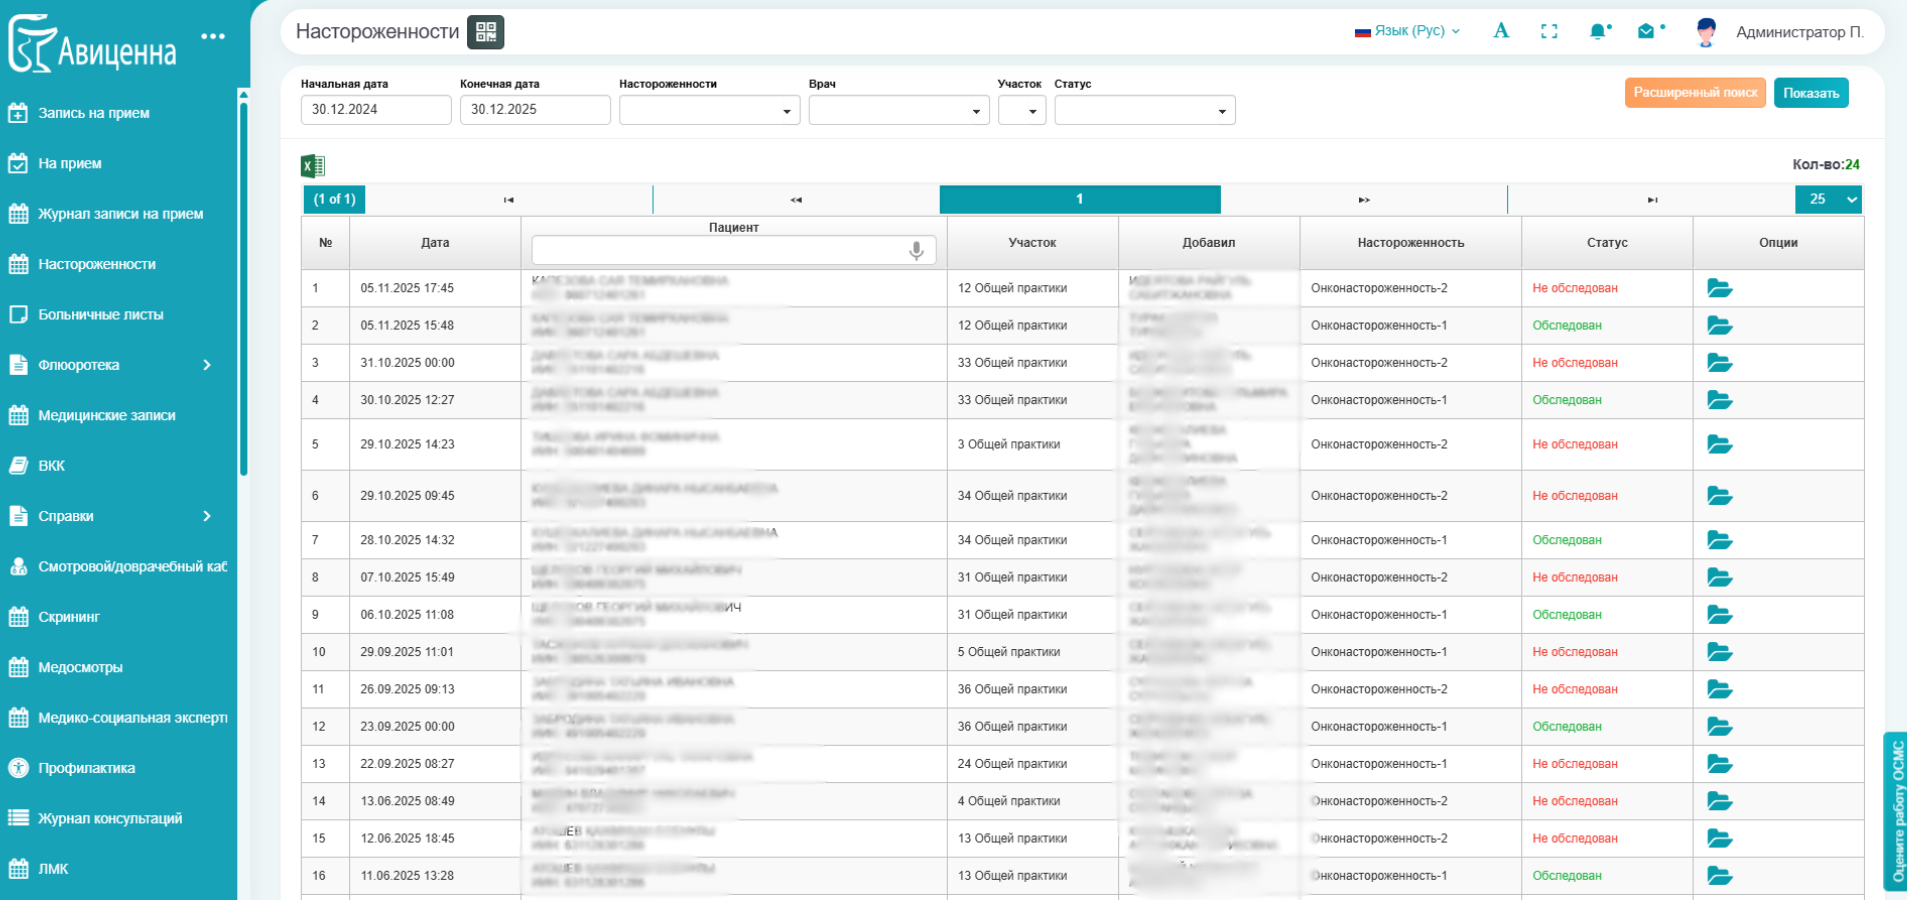The height and width of the screenshot is (900, 1907).
Task: Click the Расширенный поиск button
Action: tap(1695, 93)
